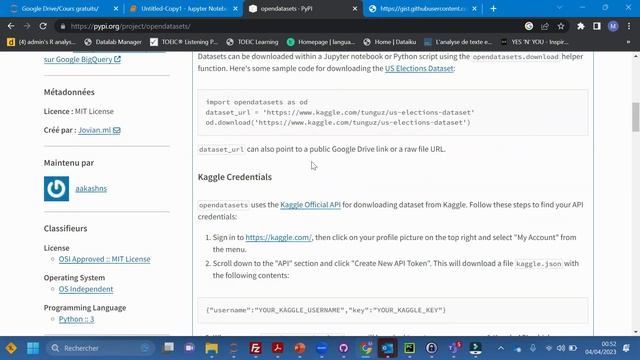The image size is (640, 360).
Task: Open a new browser tab
Action: point(493,8)
